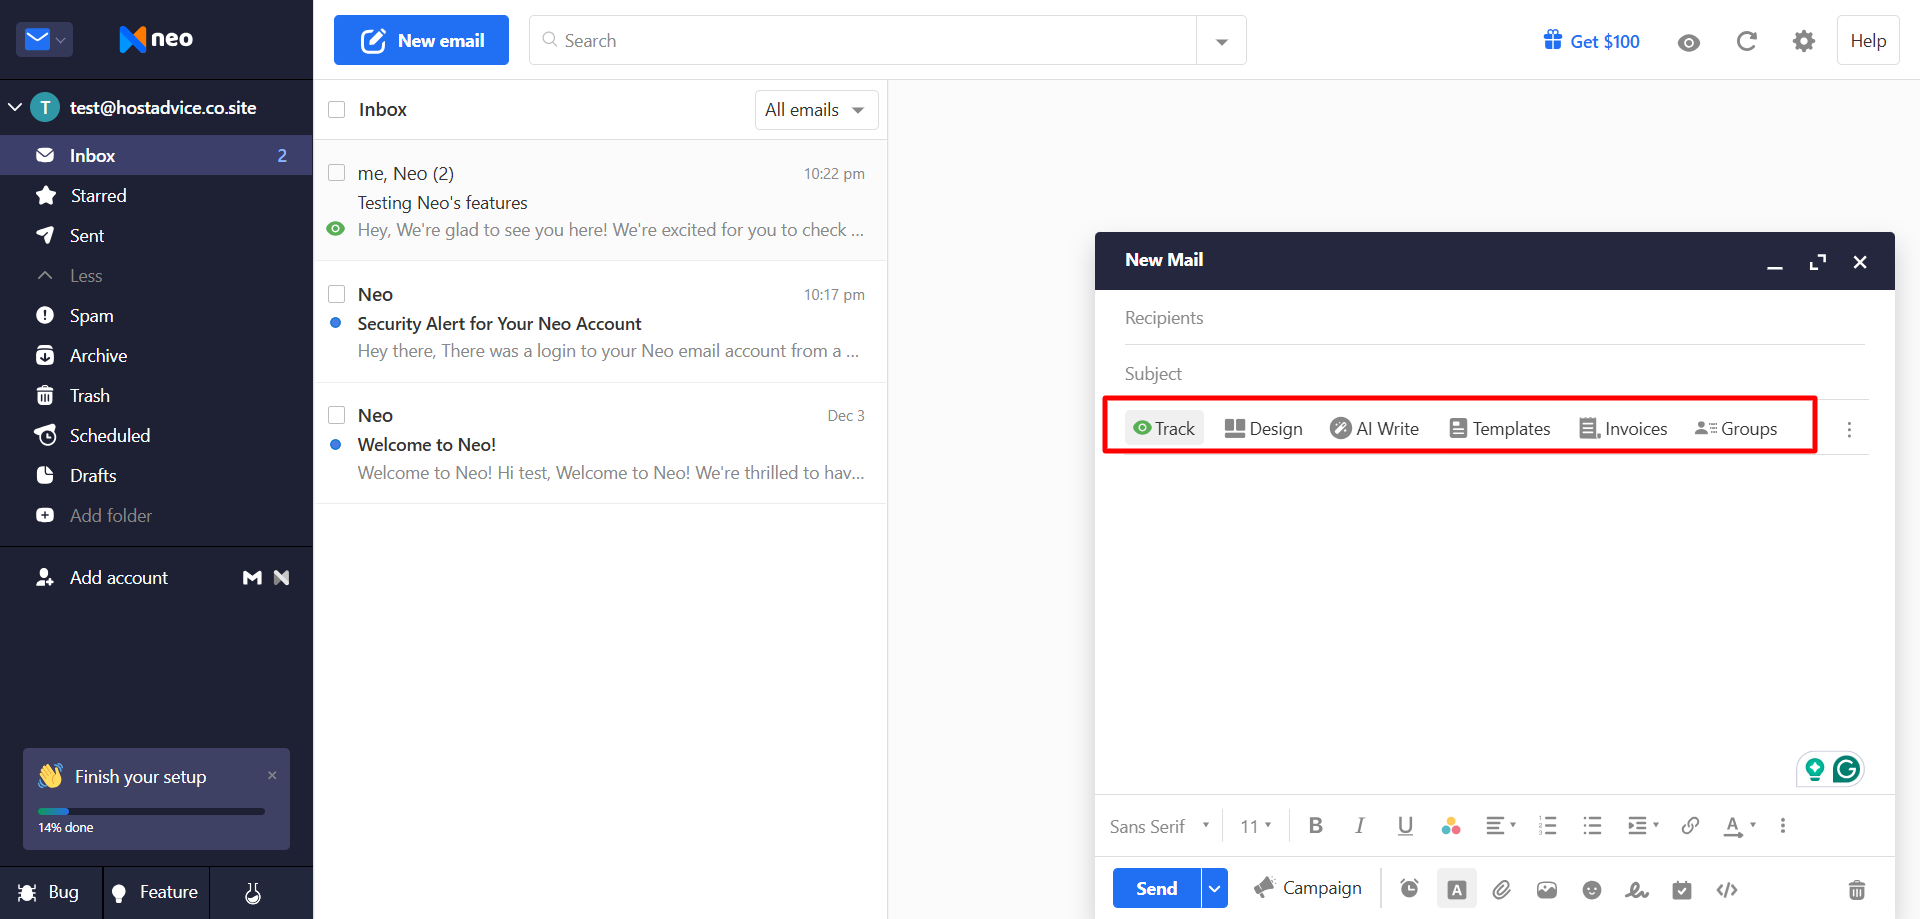Dismiss the Finish your setup card
The width and height of the screenshot is (1920, 919).
click(x=272, y=775)
